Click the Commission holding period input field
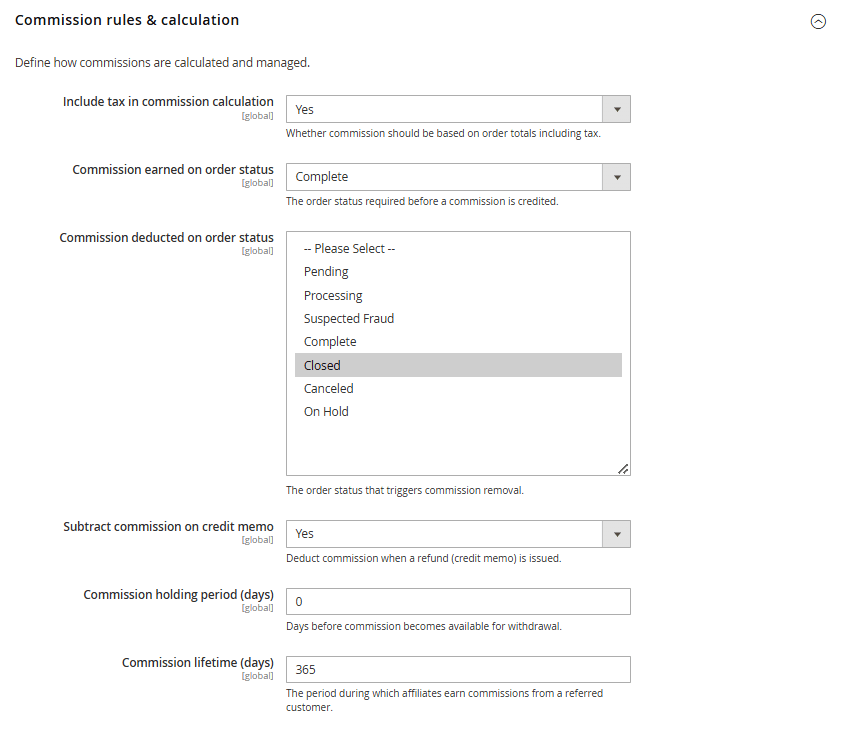Image resolution: width=841 pixels, height=734 pixels. (458, 601)
